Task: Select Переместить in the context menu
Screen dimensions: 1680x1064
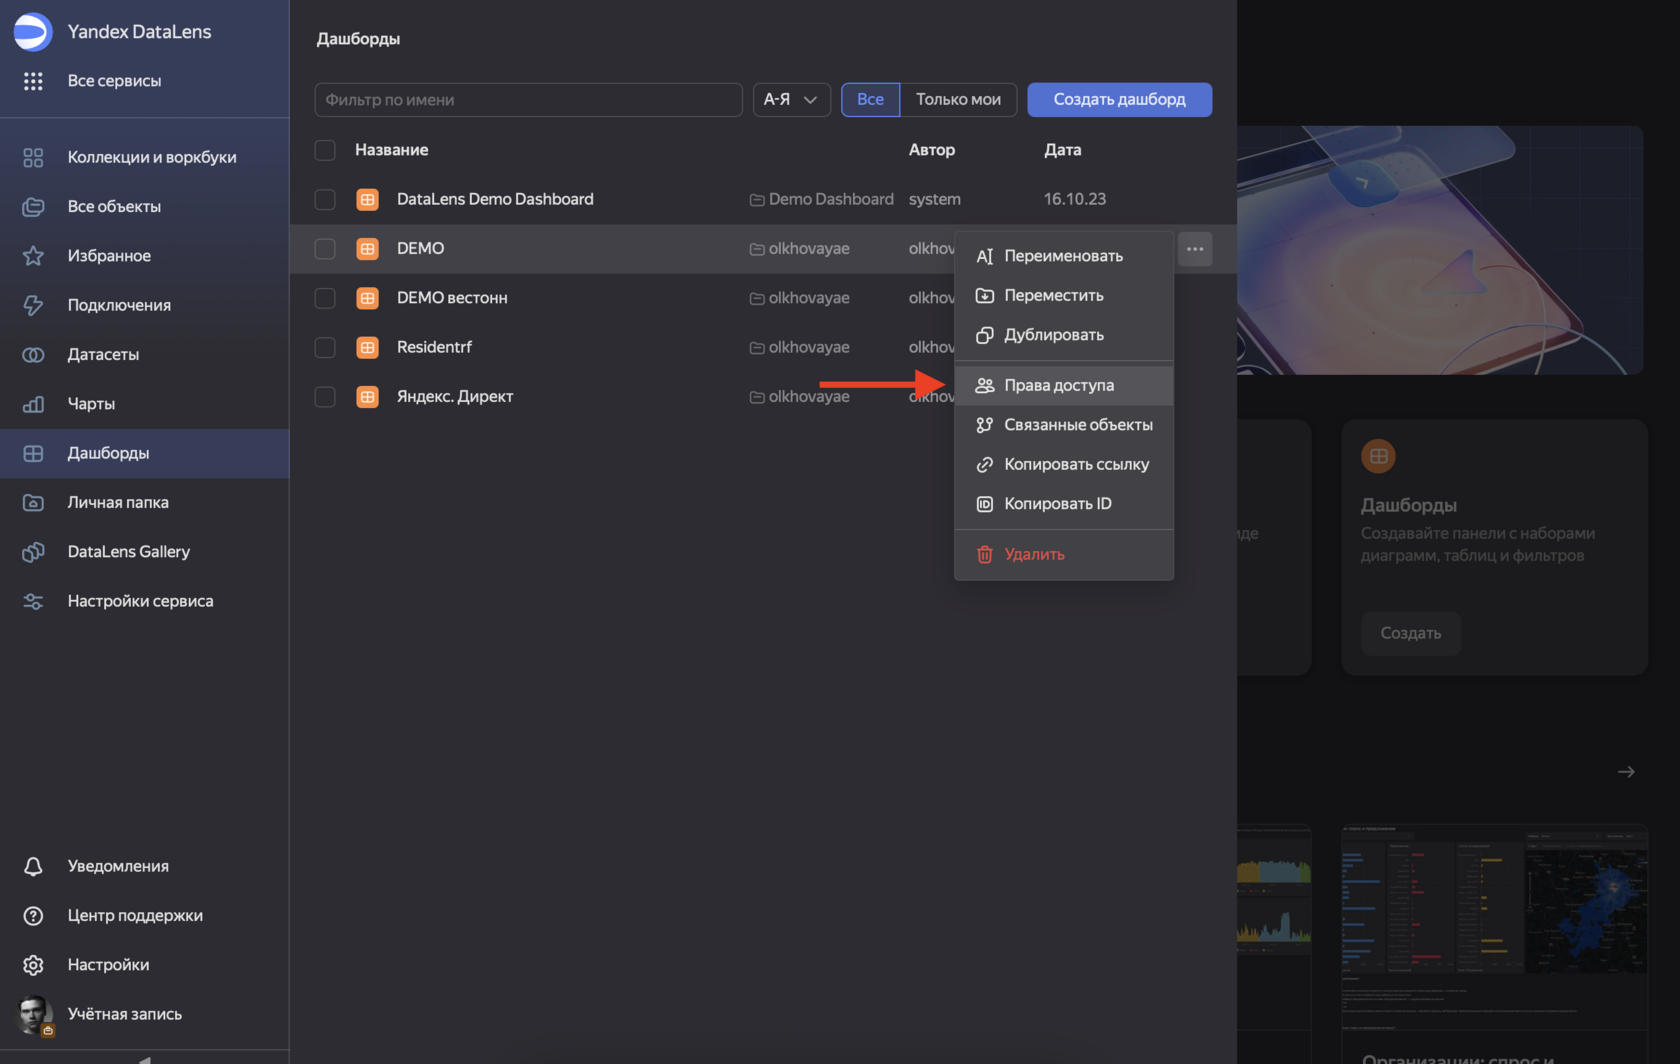Action: pos(1064,296)
